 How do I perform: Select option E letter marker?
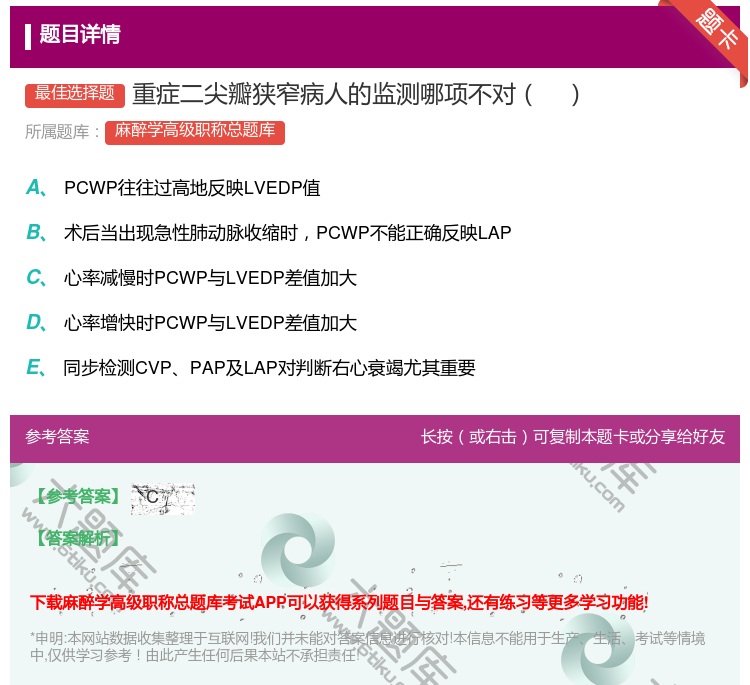tap(36, 367)
